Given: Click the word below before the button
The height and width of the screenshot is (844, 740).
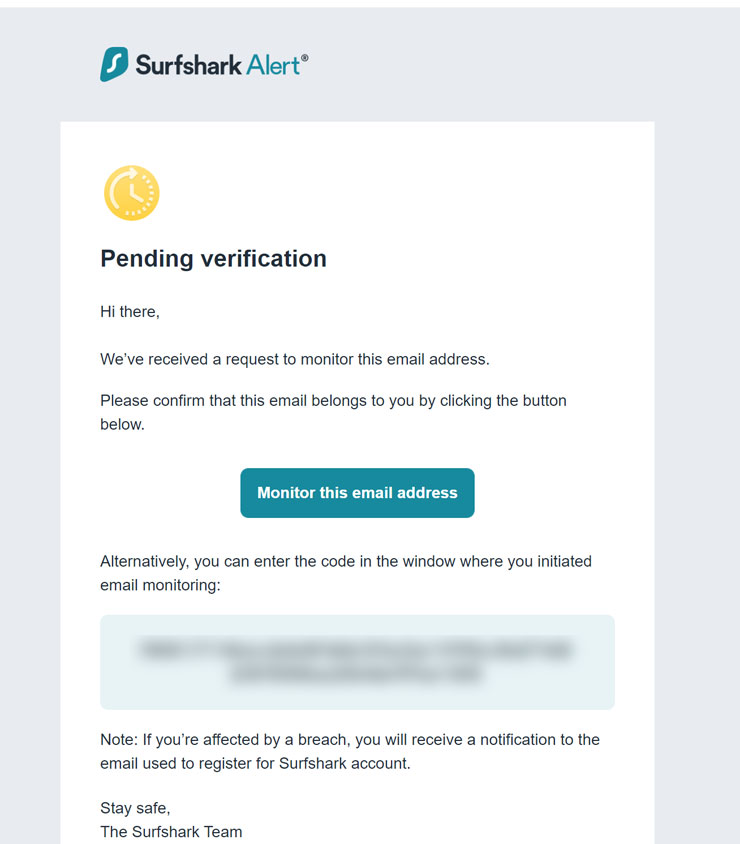Looking at the screenshot, I should (122, 424).
